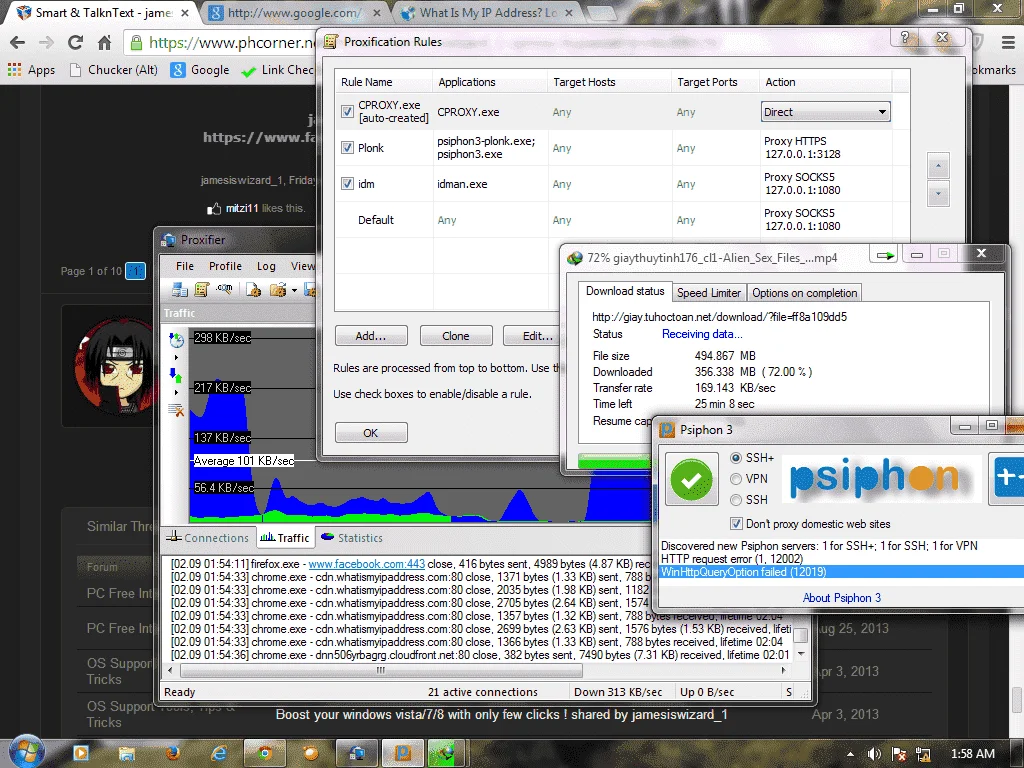Image resolution: width=1024 pixels, height=768 pixels.
Task: Click Windows Media Player taskbar icon
Action: (81, 754)
